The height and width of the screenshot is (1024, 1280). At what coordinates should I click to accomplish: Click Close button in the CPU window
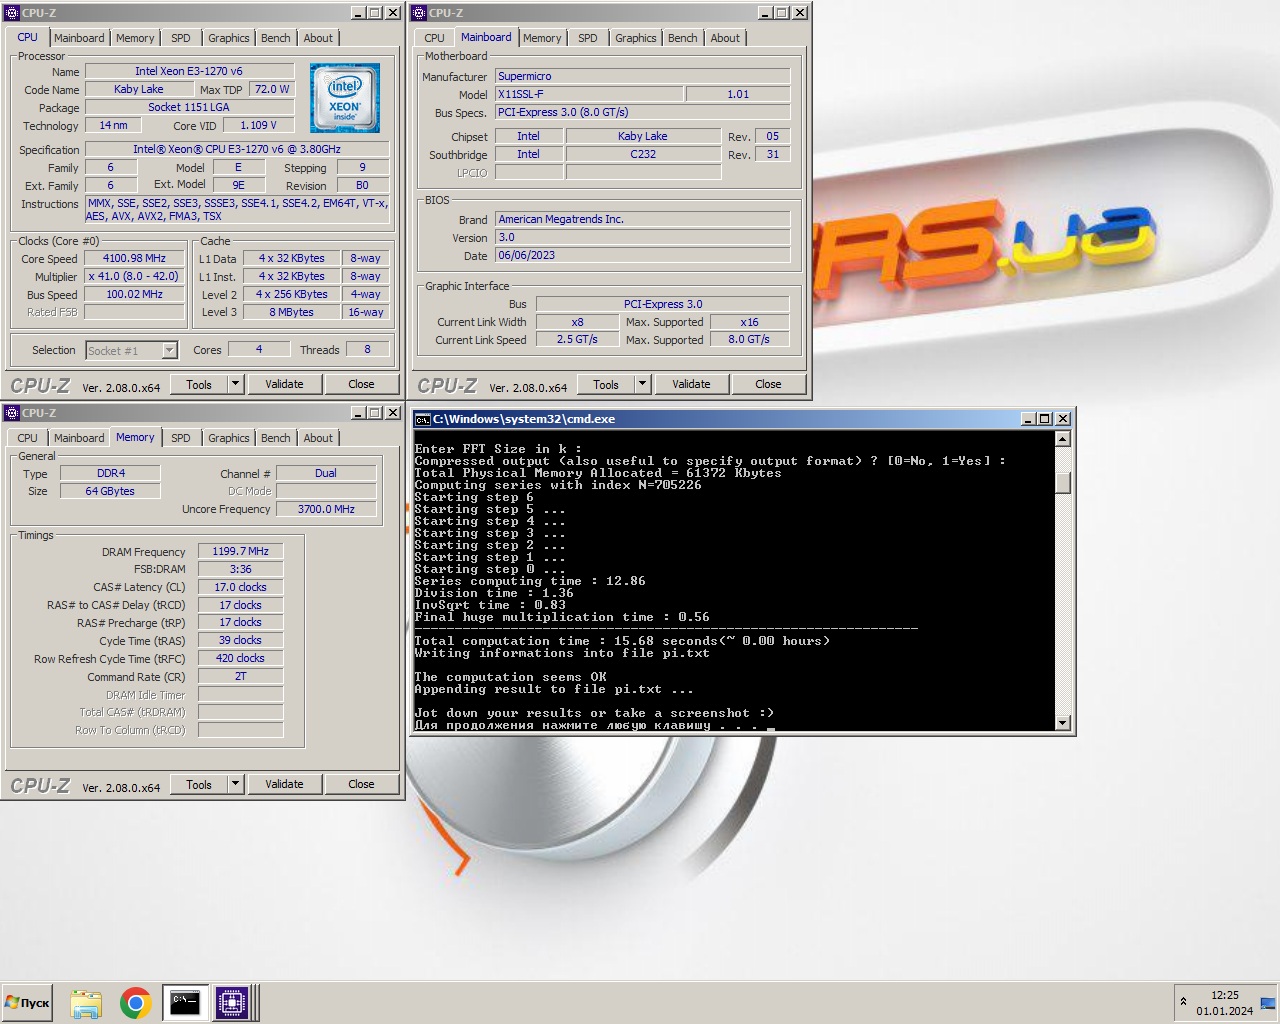(361, 384)
